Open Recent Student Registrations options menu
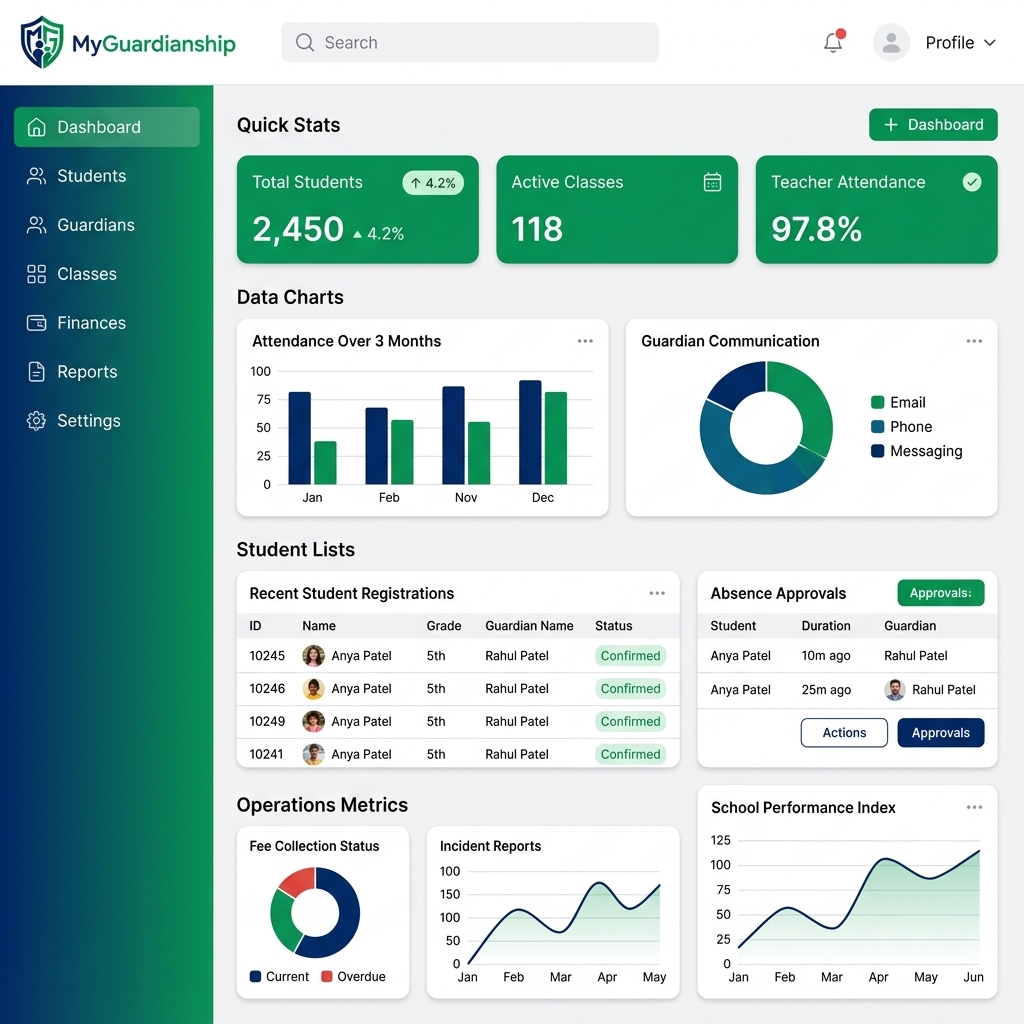The width and height of the screenshot is (1024, 1024). [657, 593]
